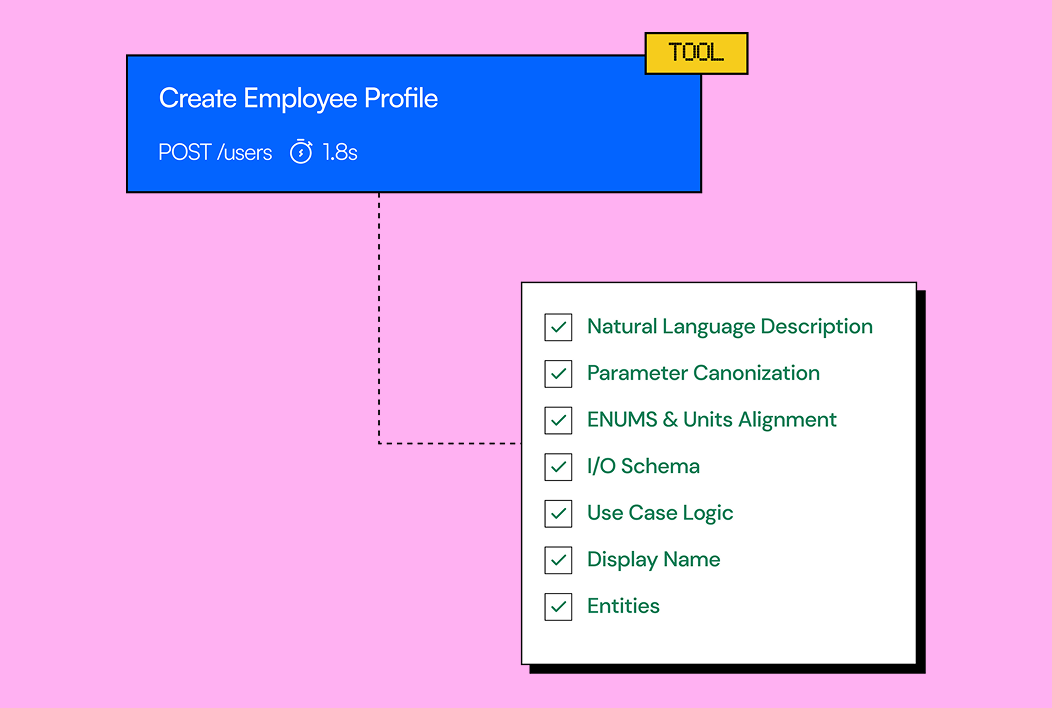Image resolution: width=1052 pixels, height=708 pixels.
Task: Click the Natural Language Description label
Action: [730, 327]
